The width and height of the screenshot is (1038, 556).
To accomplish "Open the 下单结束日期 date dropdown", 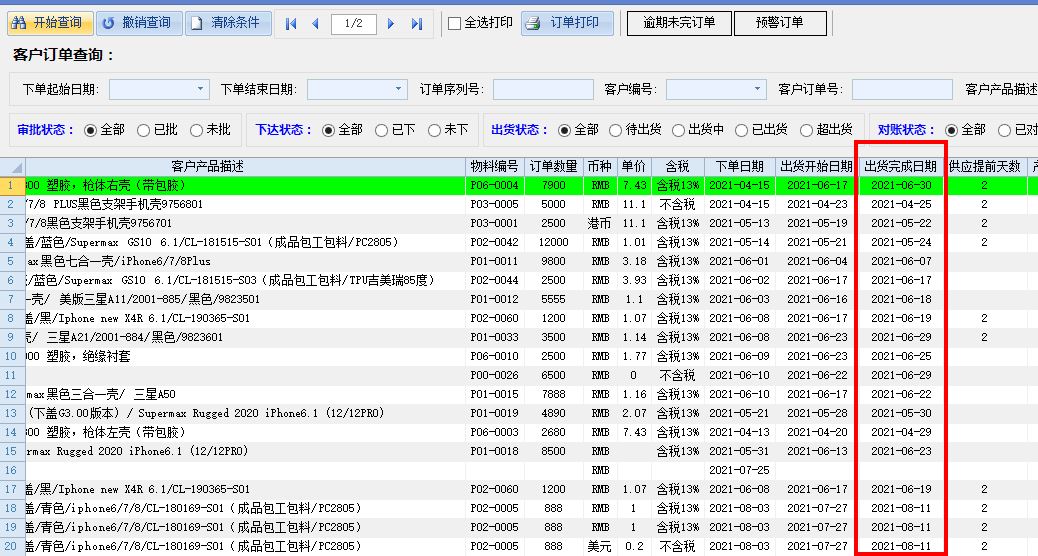I will [x=398, y=90].
